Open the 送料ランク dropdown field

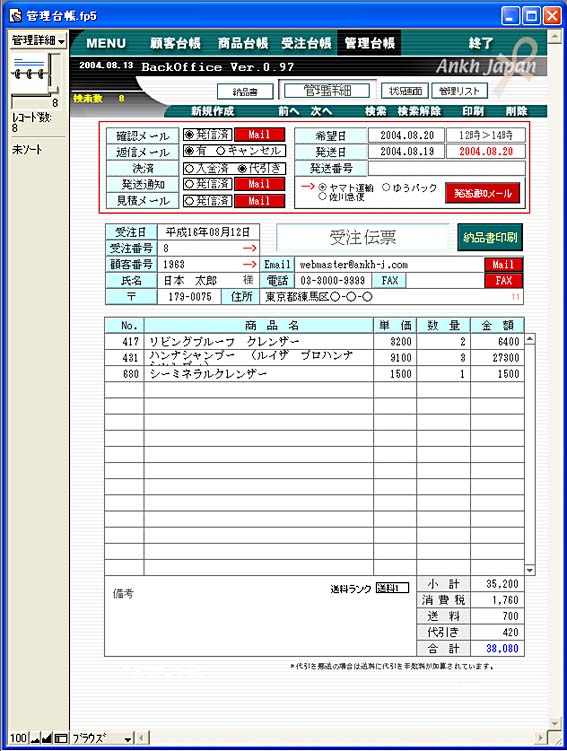[x=392, y=588]
